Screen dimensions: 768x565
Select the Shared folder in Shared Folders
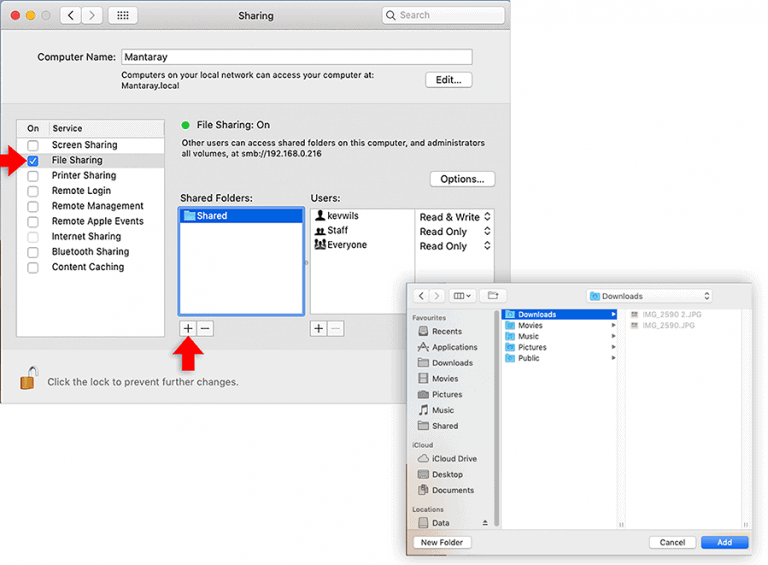[x=241, y=215]
